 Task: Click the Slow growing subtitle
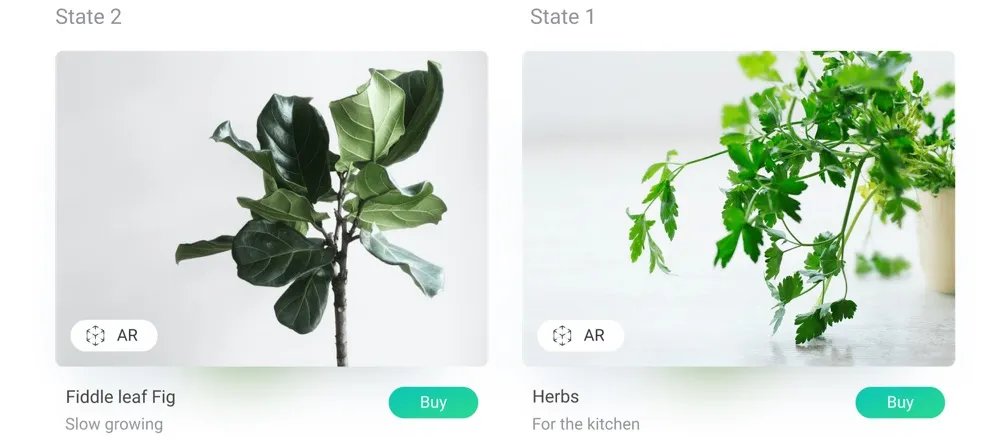[x=114, y=424]
